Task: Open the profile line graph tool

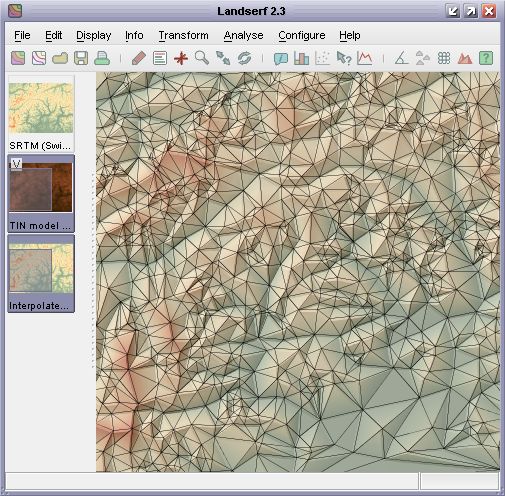Action: point(364,58)
